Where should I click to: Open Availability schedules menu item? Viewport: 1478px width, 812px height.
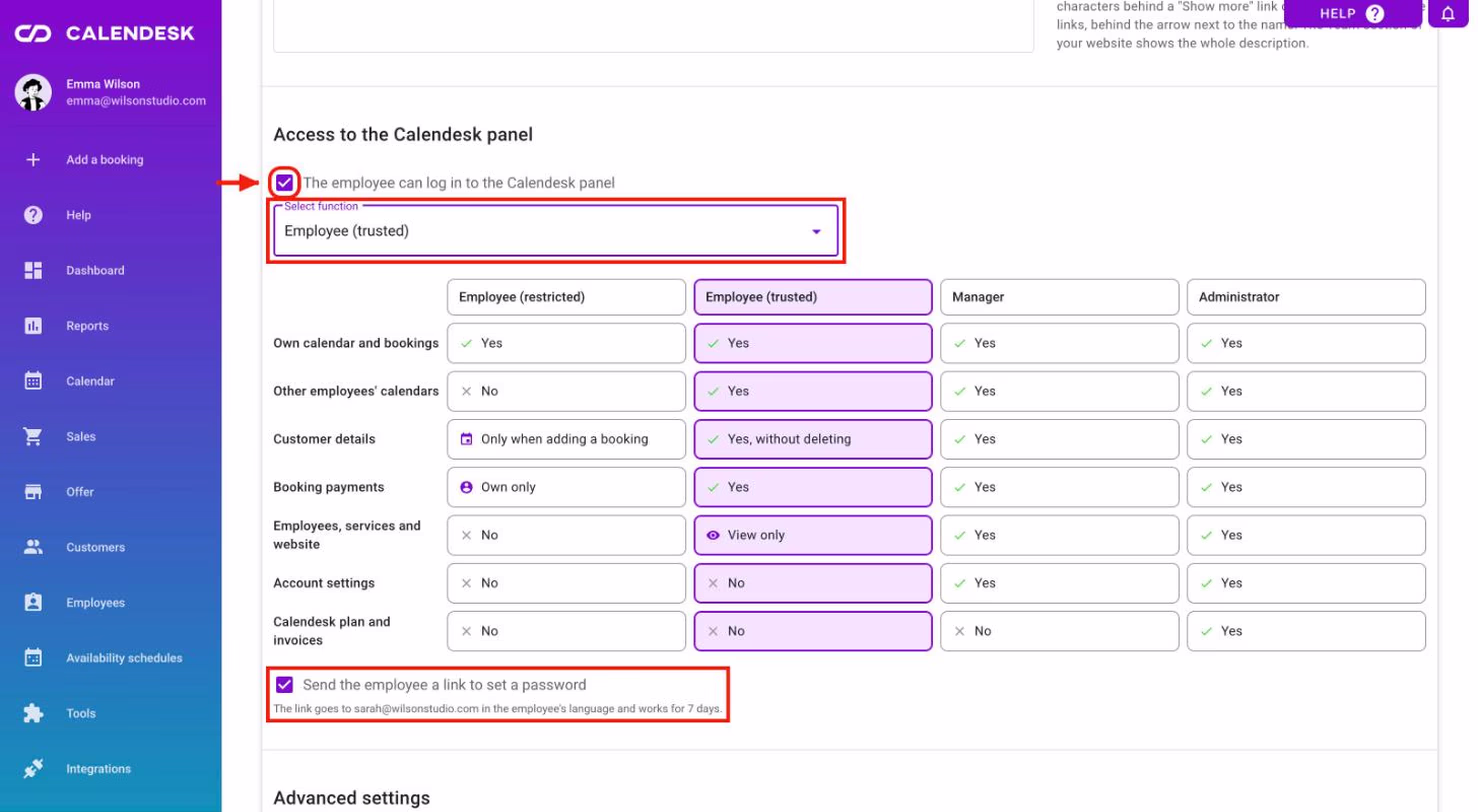coord(124,658)
